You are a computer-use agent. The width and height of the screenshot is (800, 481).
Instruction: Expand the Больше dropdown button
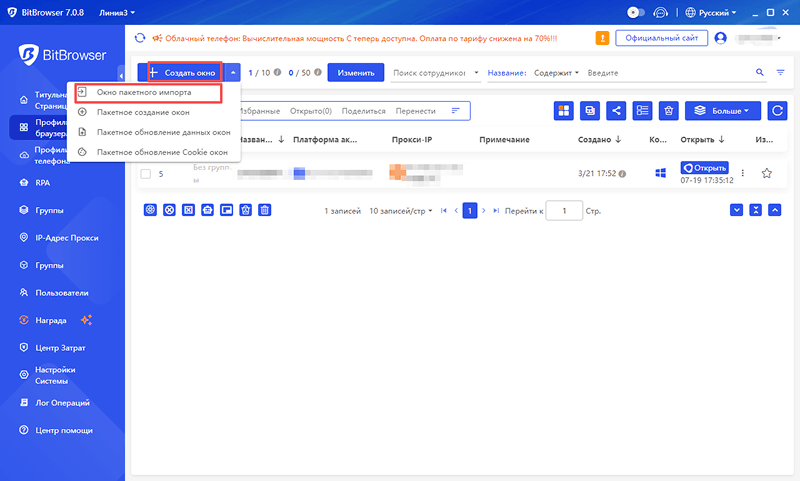(723, 111)
